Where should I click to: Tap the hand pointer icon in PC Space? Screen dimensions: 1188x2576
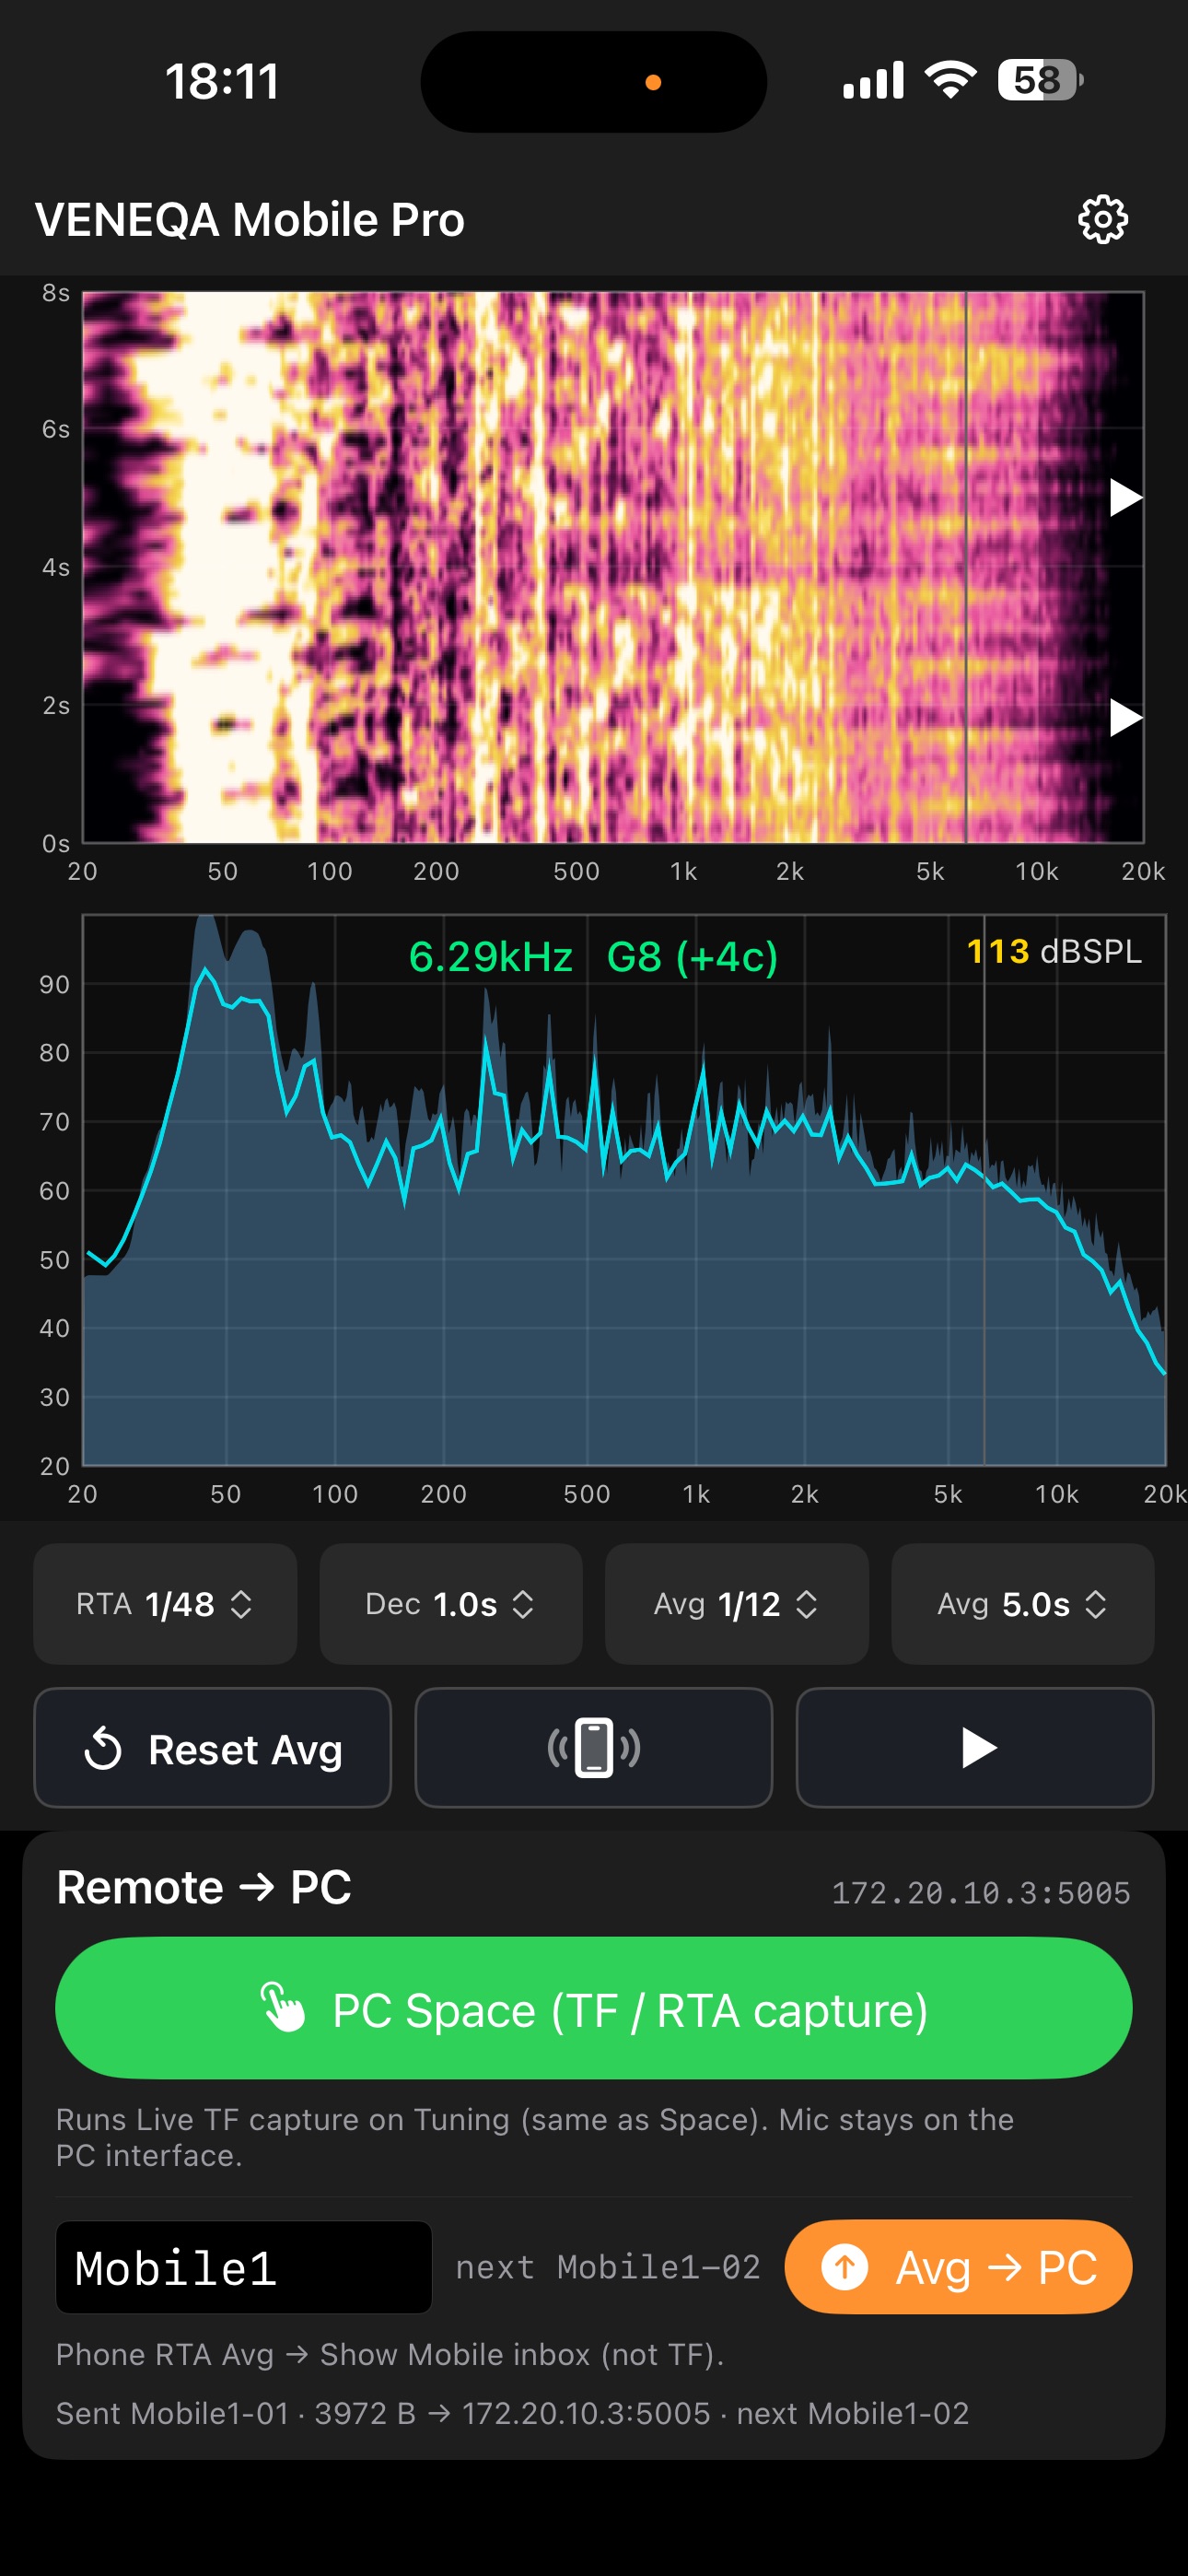[283, 2008]
